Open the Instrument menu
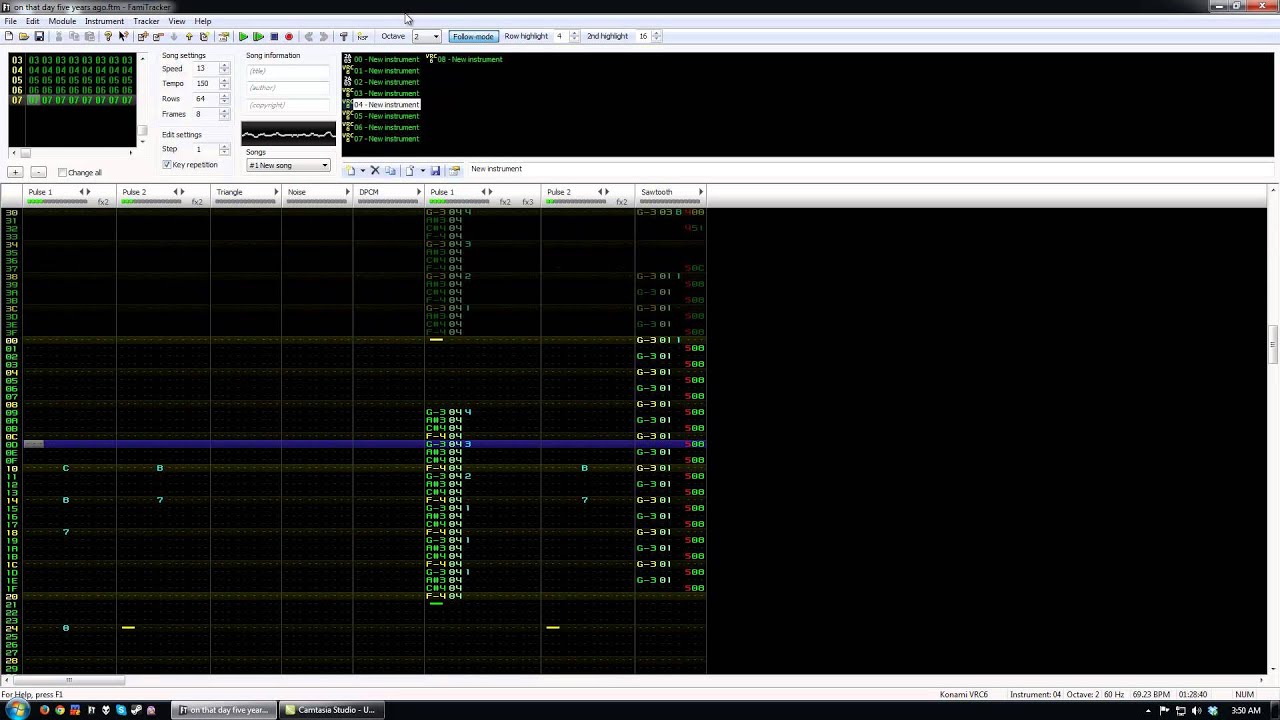Screen dimensions: 1280x720 click(104, 21)
